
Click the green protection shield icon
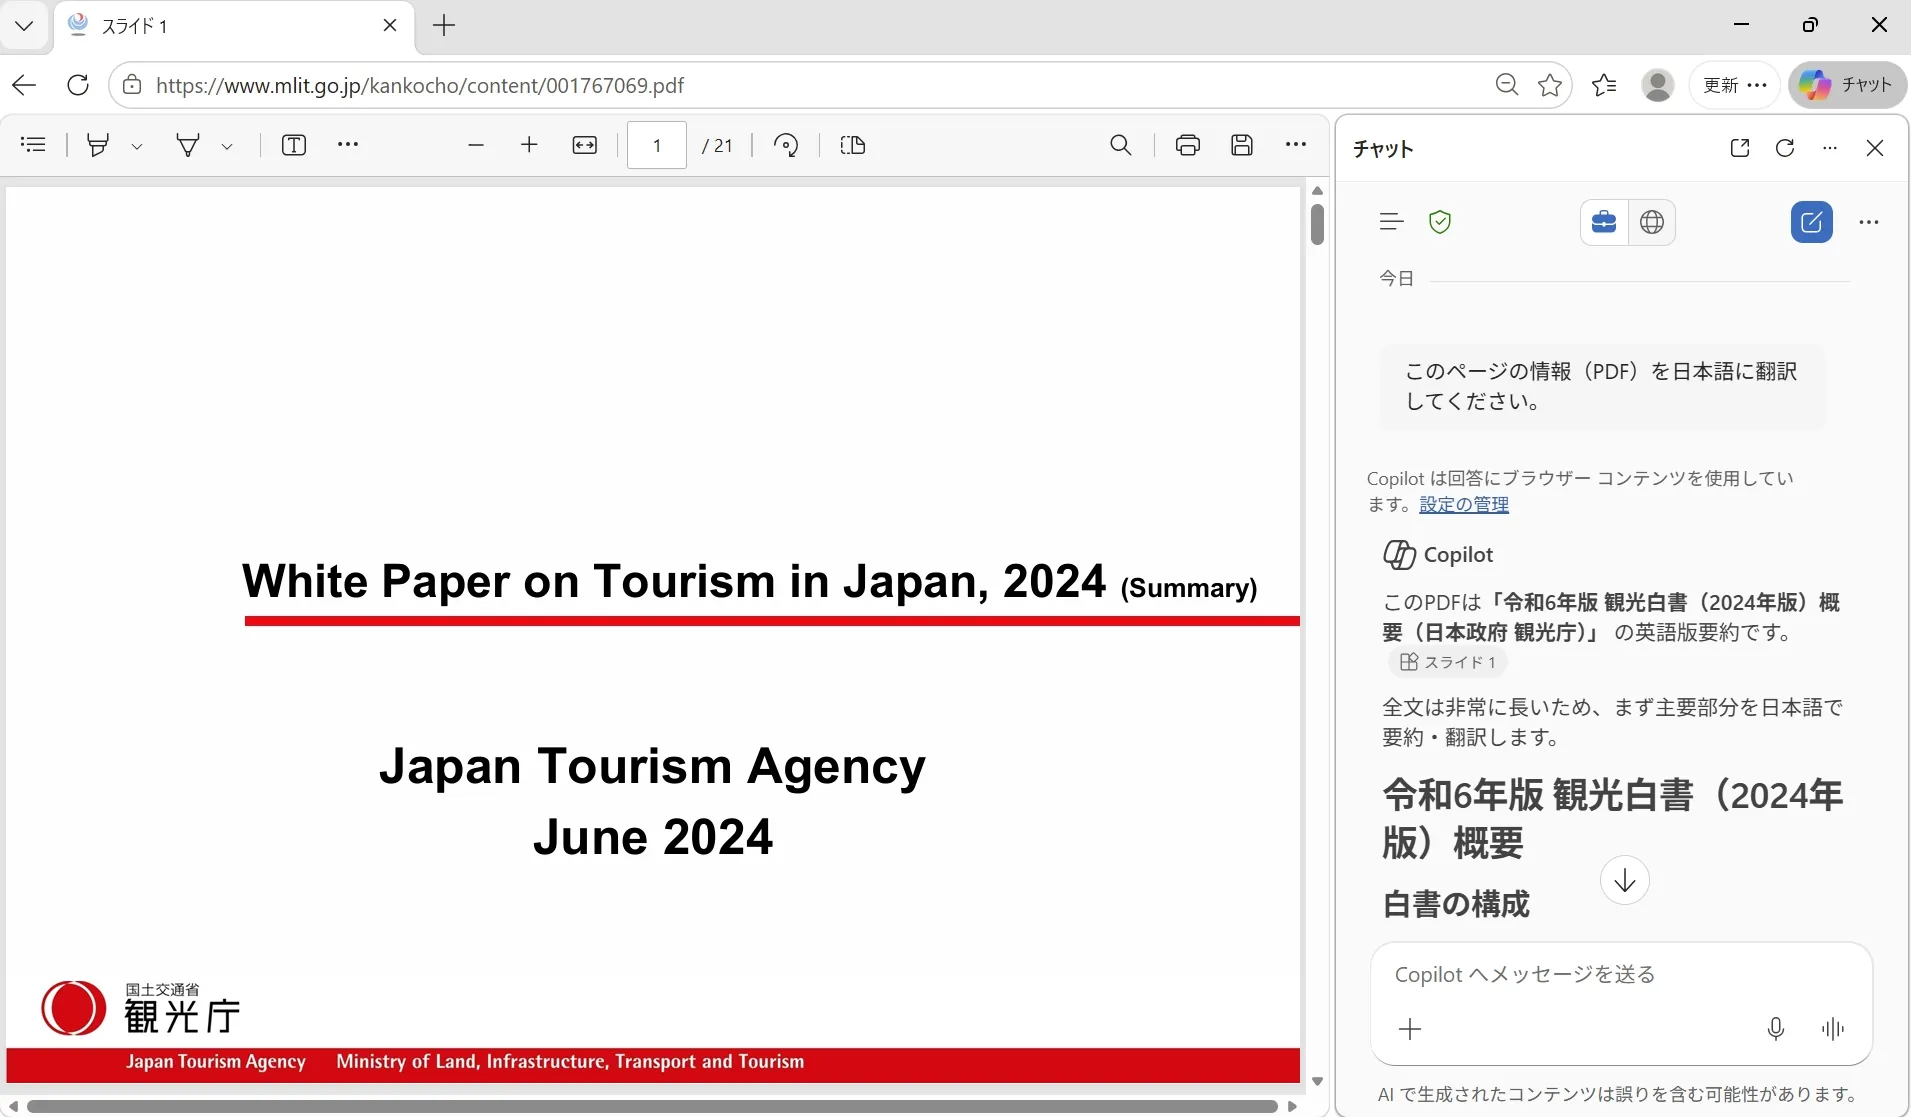coord(1440,222)
